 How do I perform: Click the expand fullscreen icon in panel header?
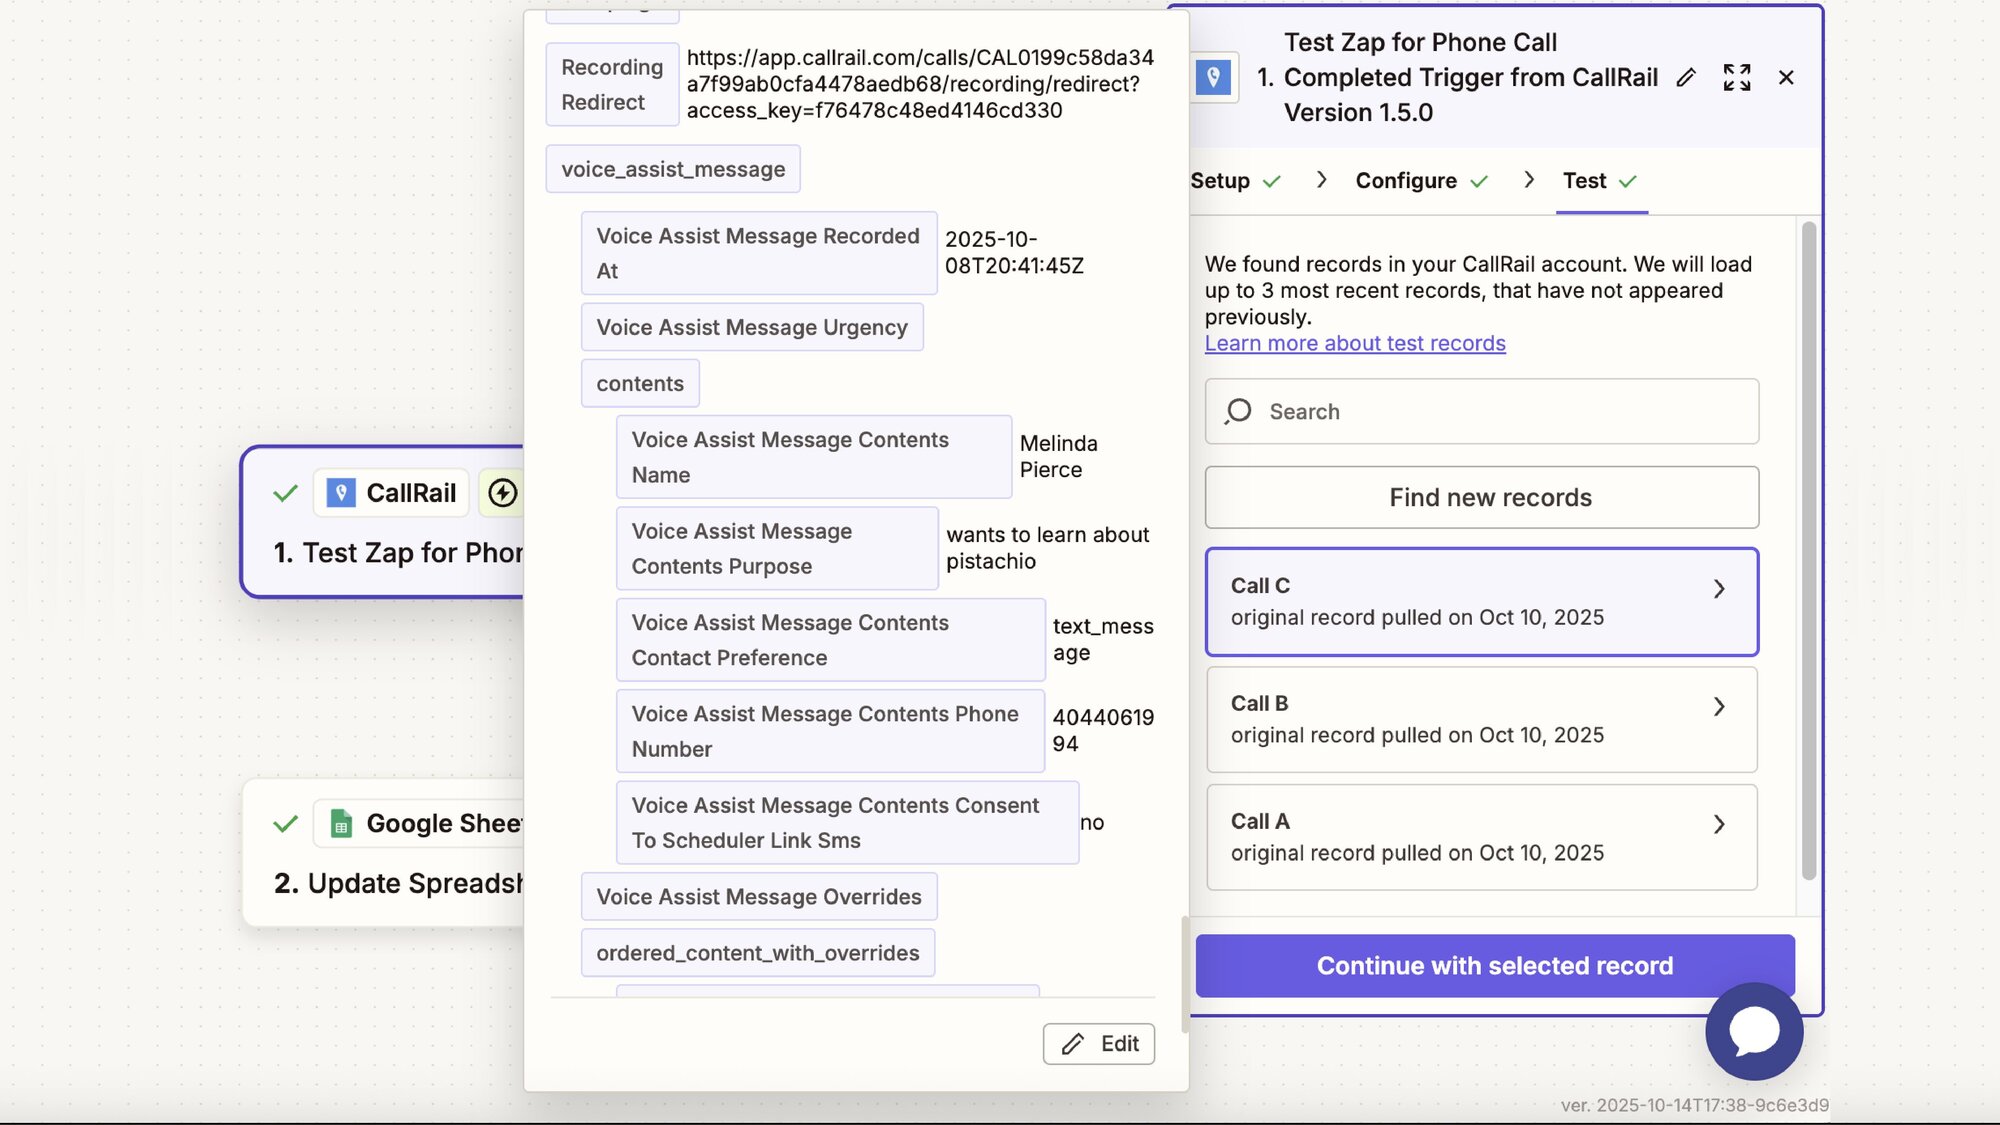point(1737,78)
